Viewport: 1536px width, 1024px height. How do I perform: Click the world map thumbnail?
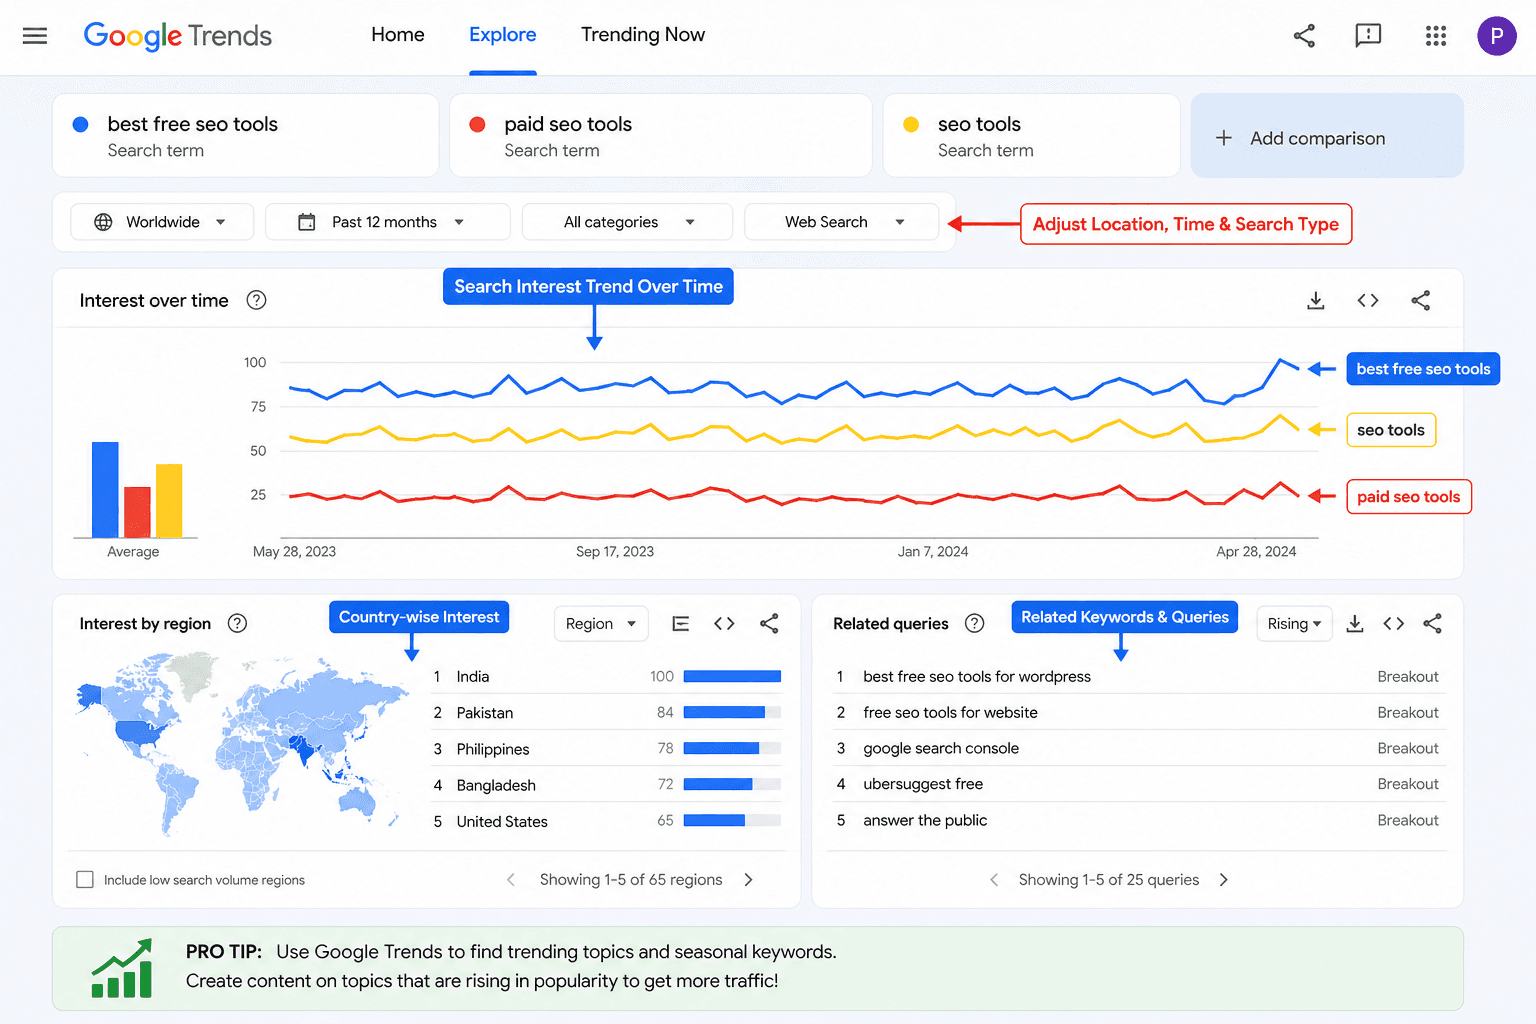(x=242, y=744)
